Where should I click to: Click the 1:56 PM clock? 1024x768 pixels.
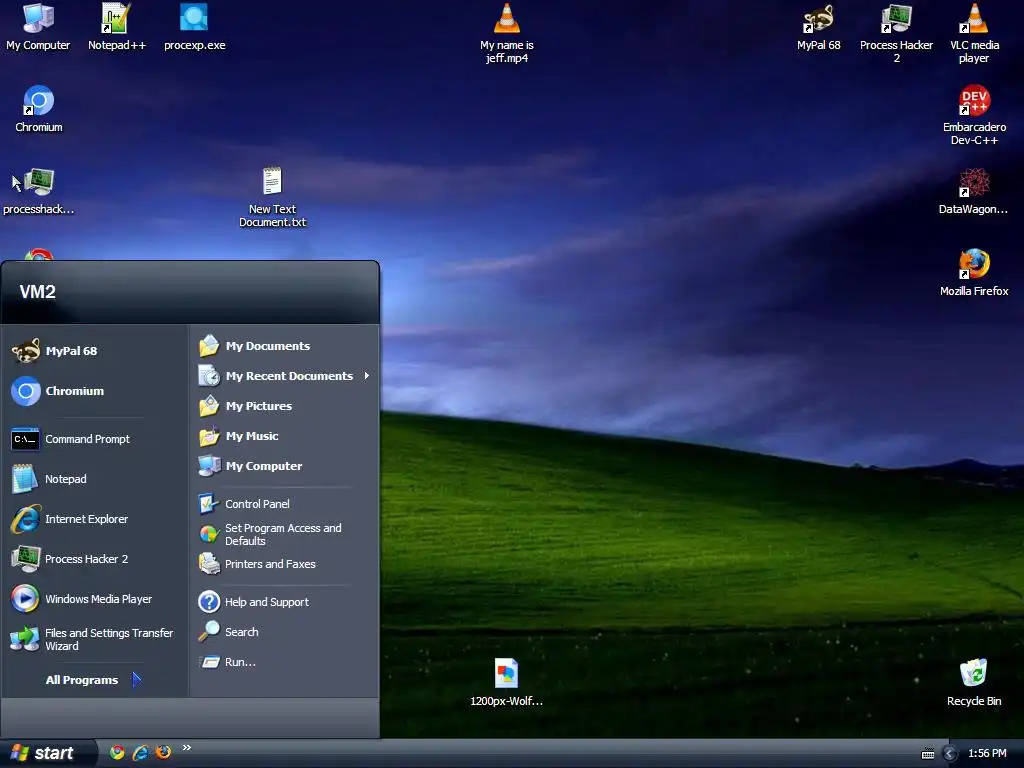click(x=987, y=754)
